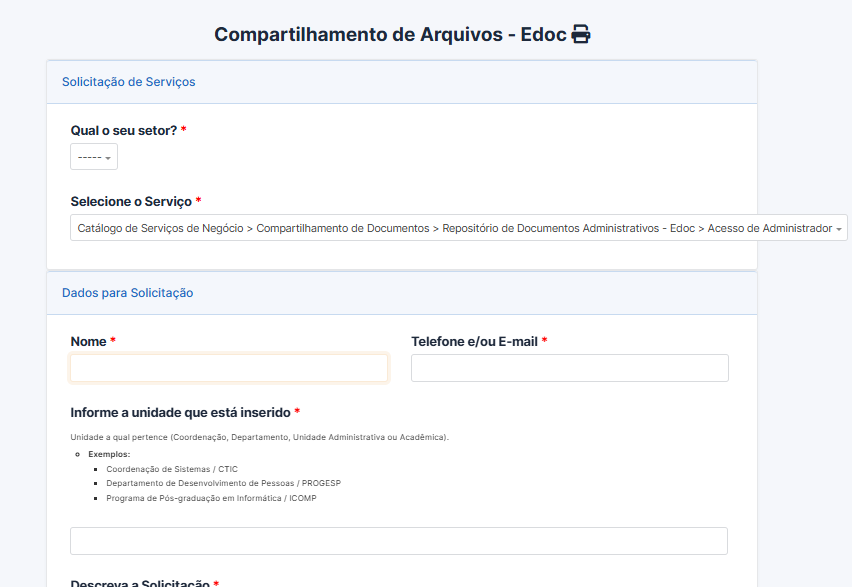Open the 'Qual o seu setor?' dropdown
Screen dimensions: 852x587
[x=94, y=157]
